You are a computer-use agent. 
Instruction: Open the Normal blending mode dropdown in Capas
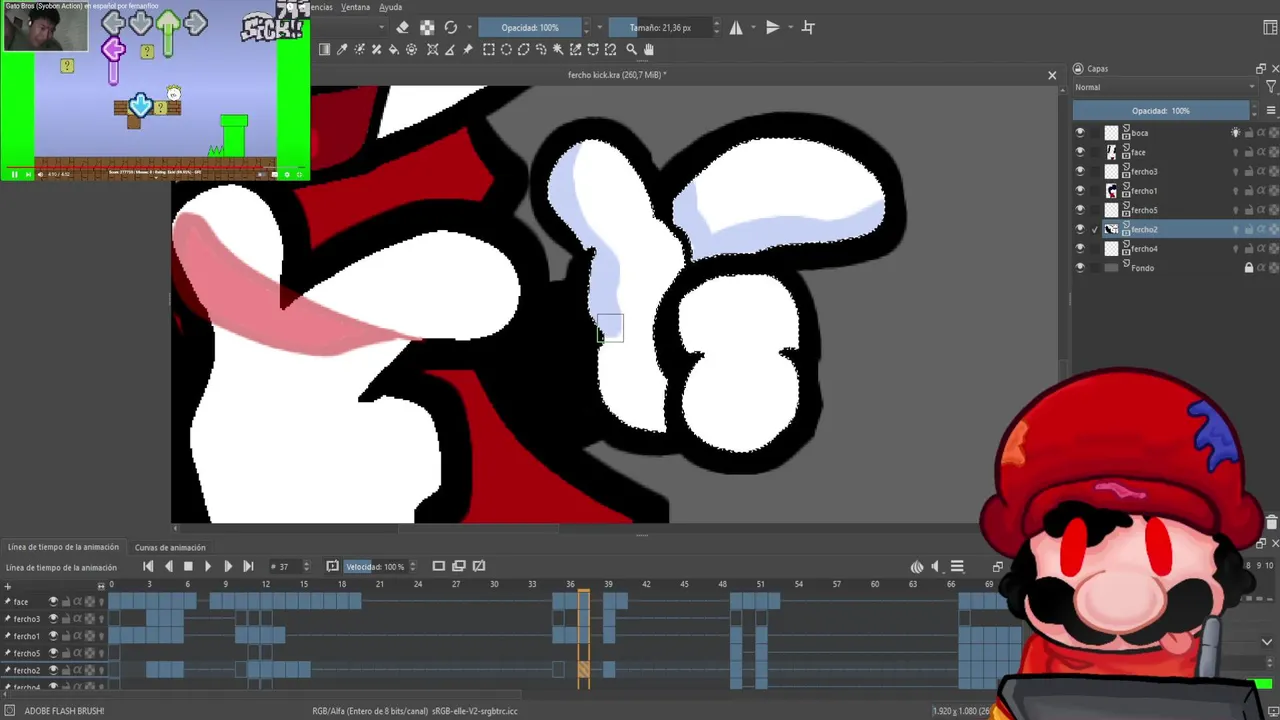[x=1165, y=87]
